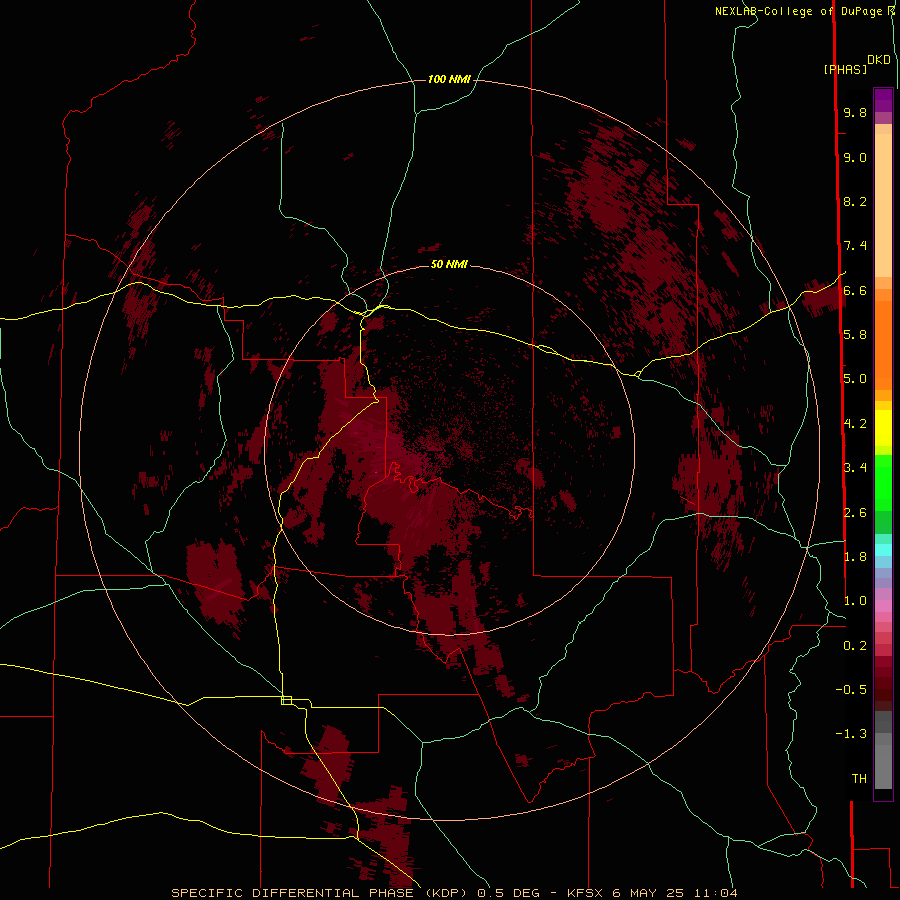The width and height of the screenshot is (900, 900).
Task: Click the 1.0 value on the color scale
Action: [x=855, y=601]
